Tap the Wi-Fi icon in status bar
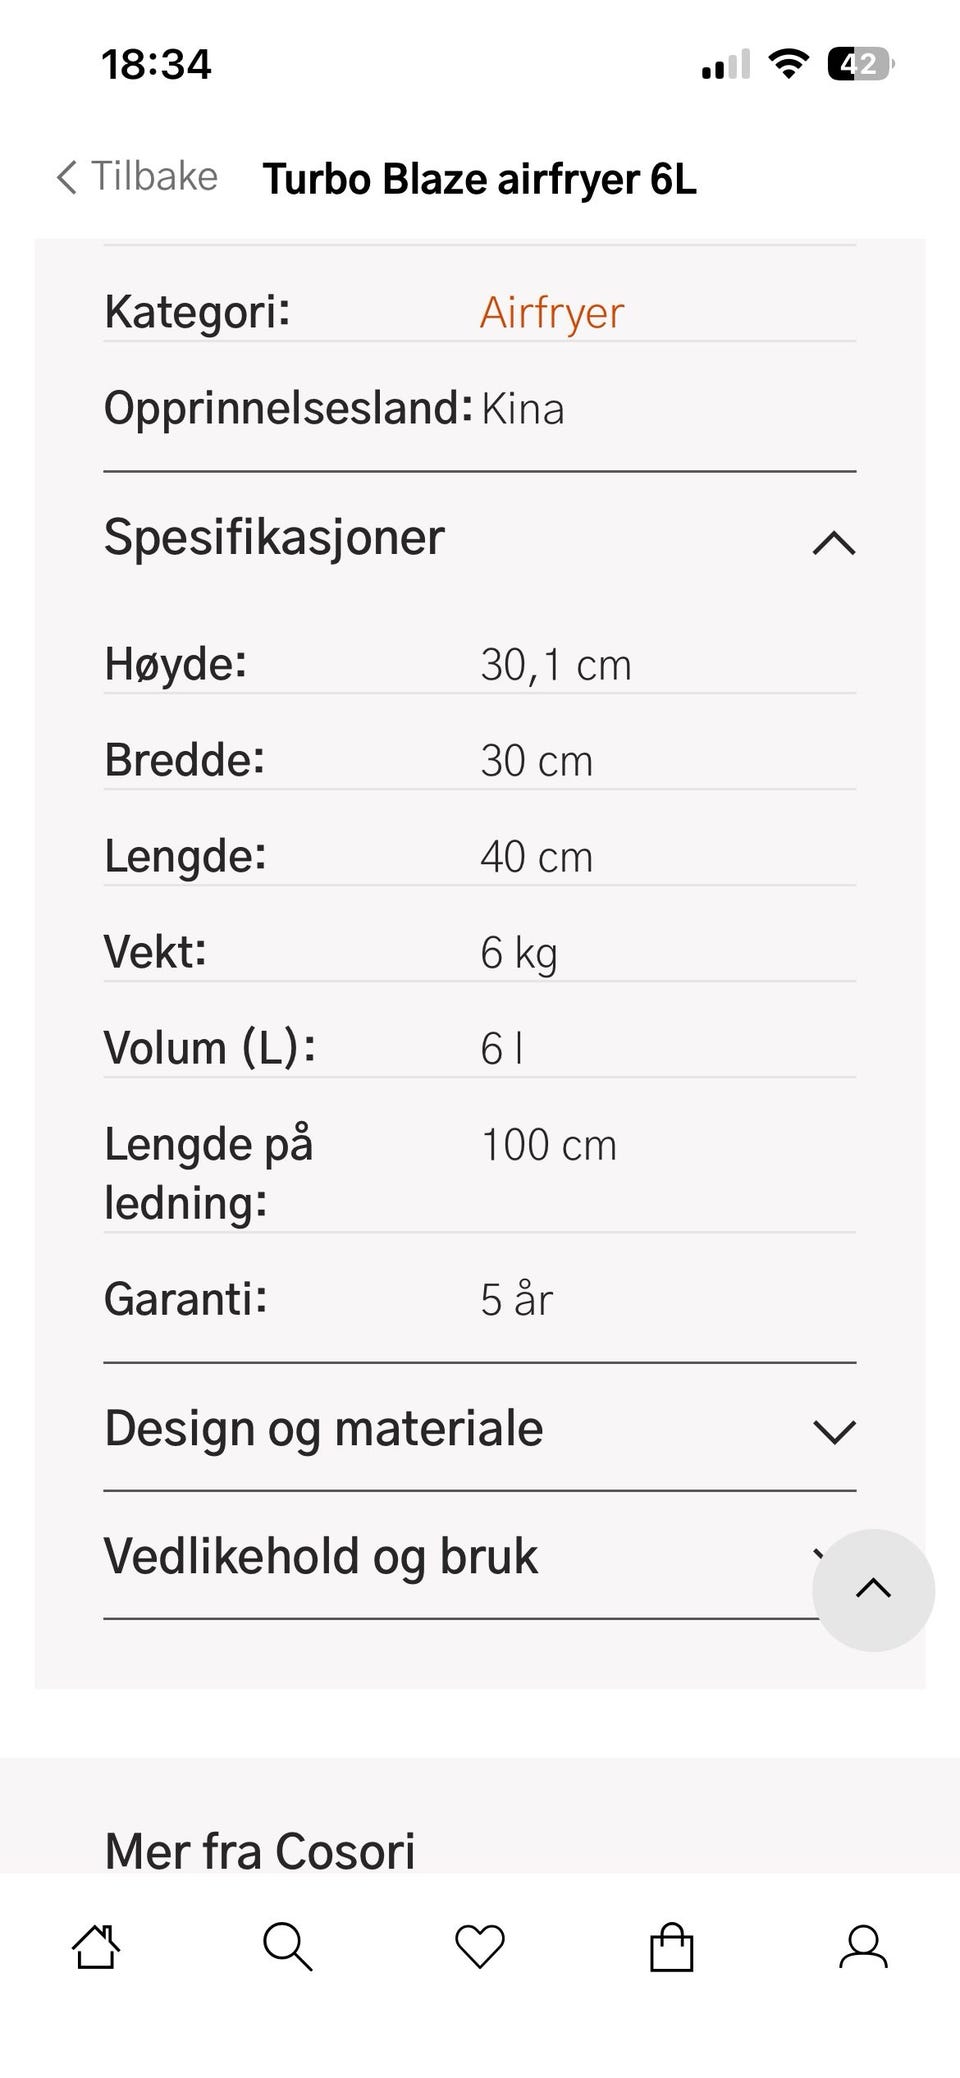 tap(788, 64)
